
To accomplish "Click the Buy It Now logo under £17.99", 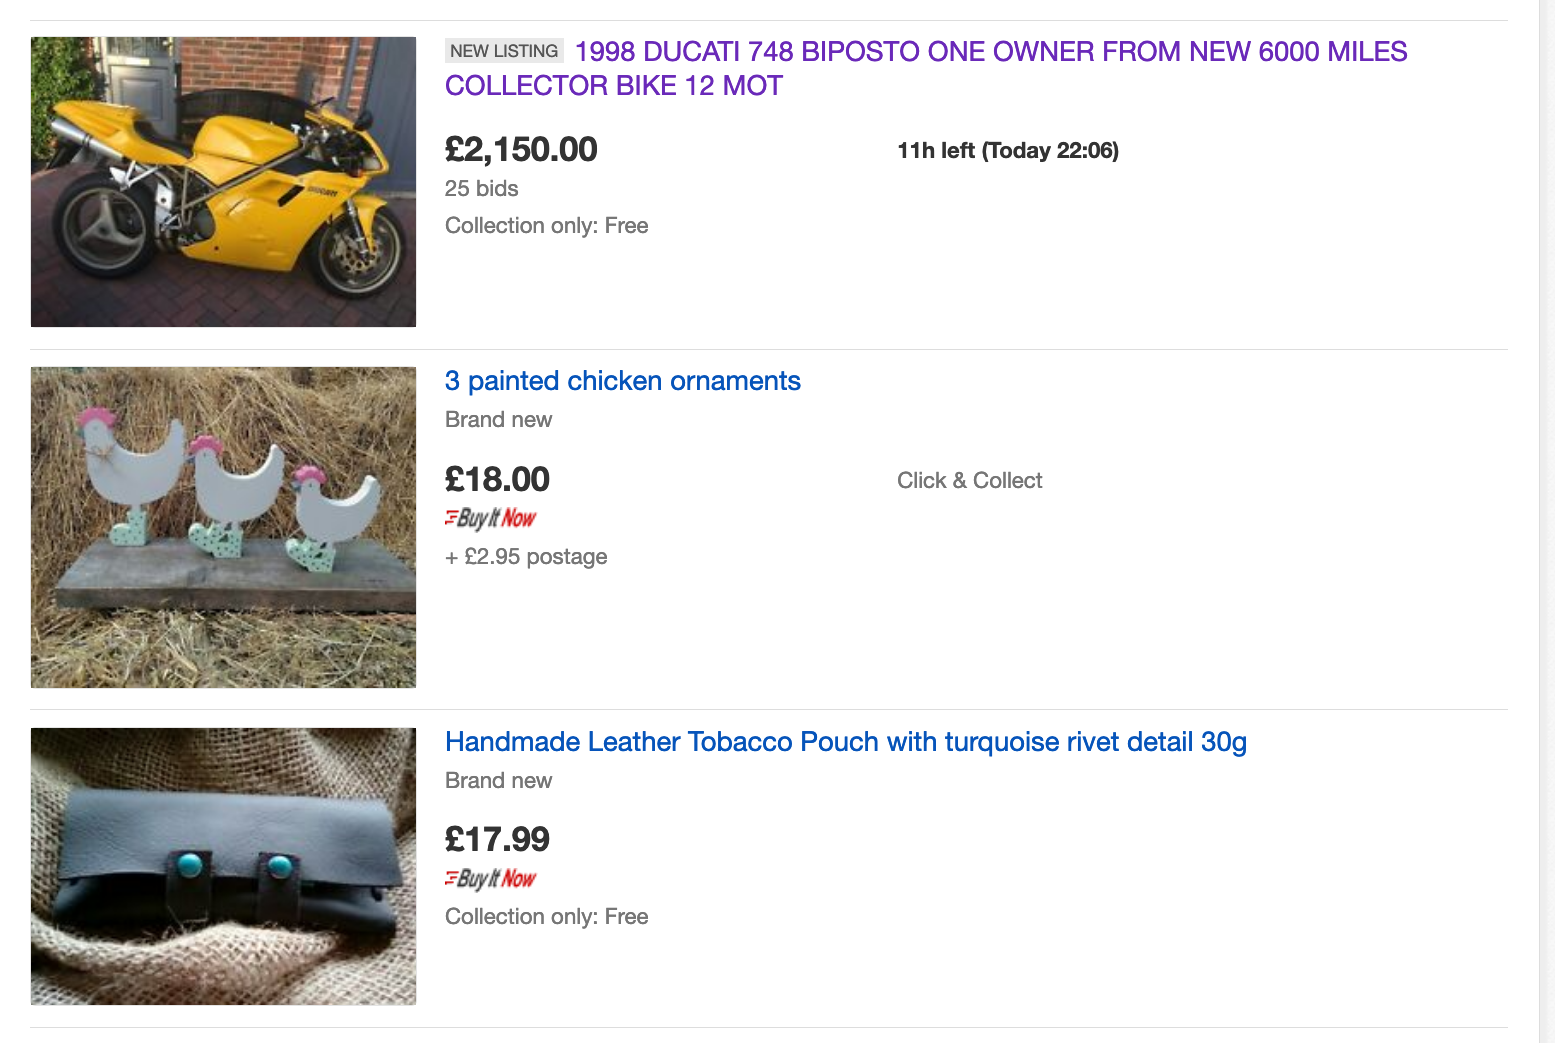I will [491, 878].
